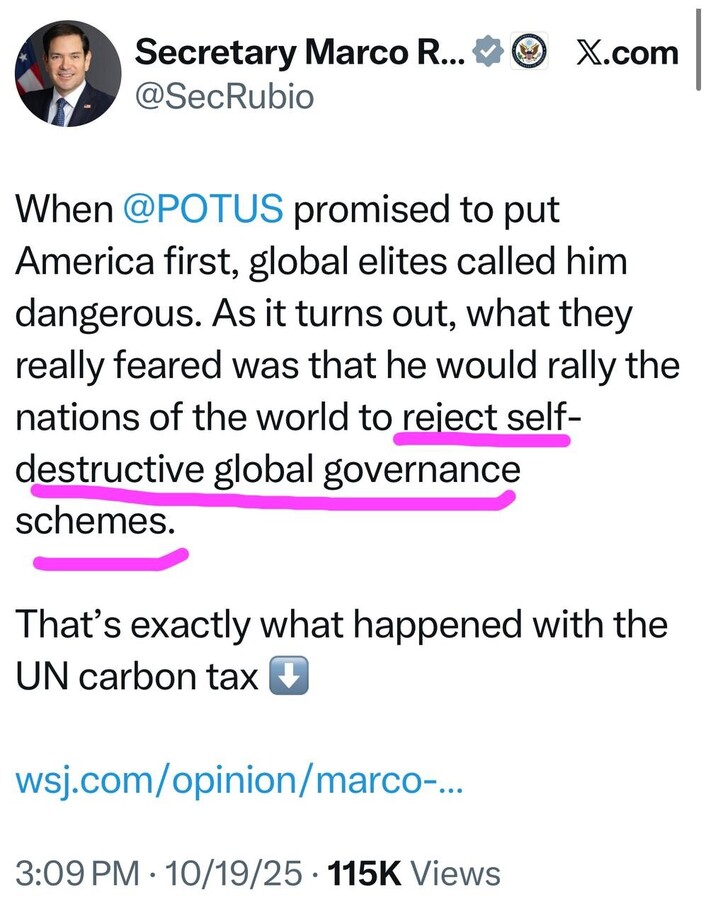This screenshot has height=906, width=706.
Task: Click the display name Secretary Marco R...
Action: click(x=299, y=51)
